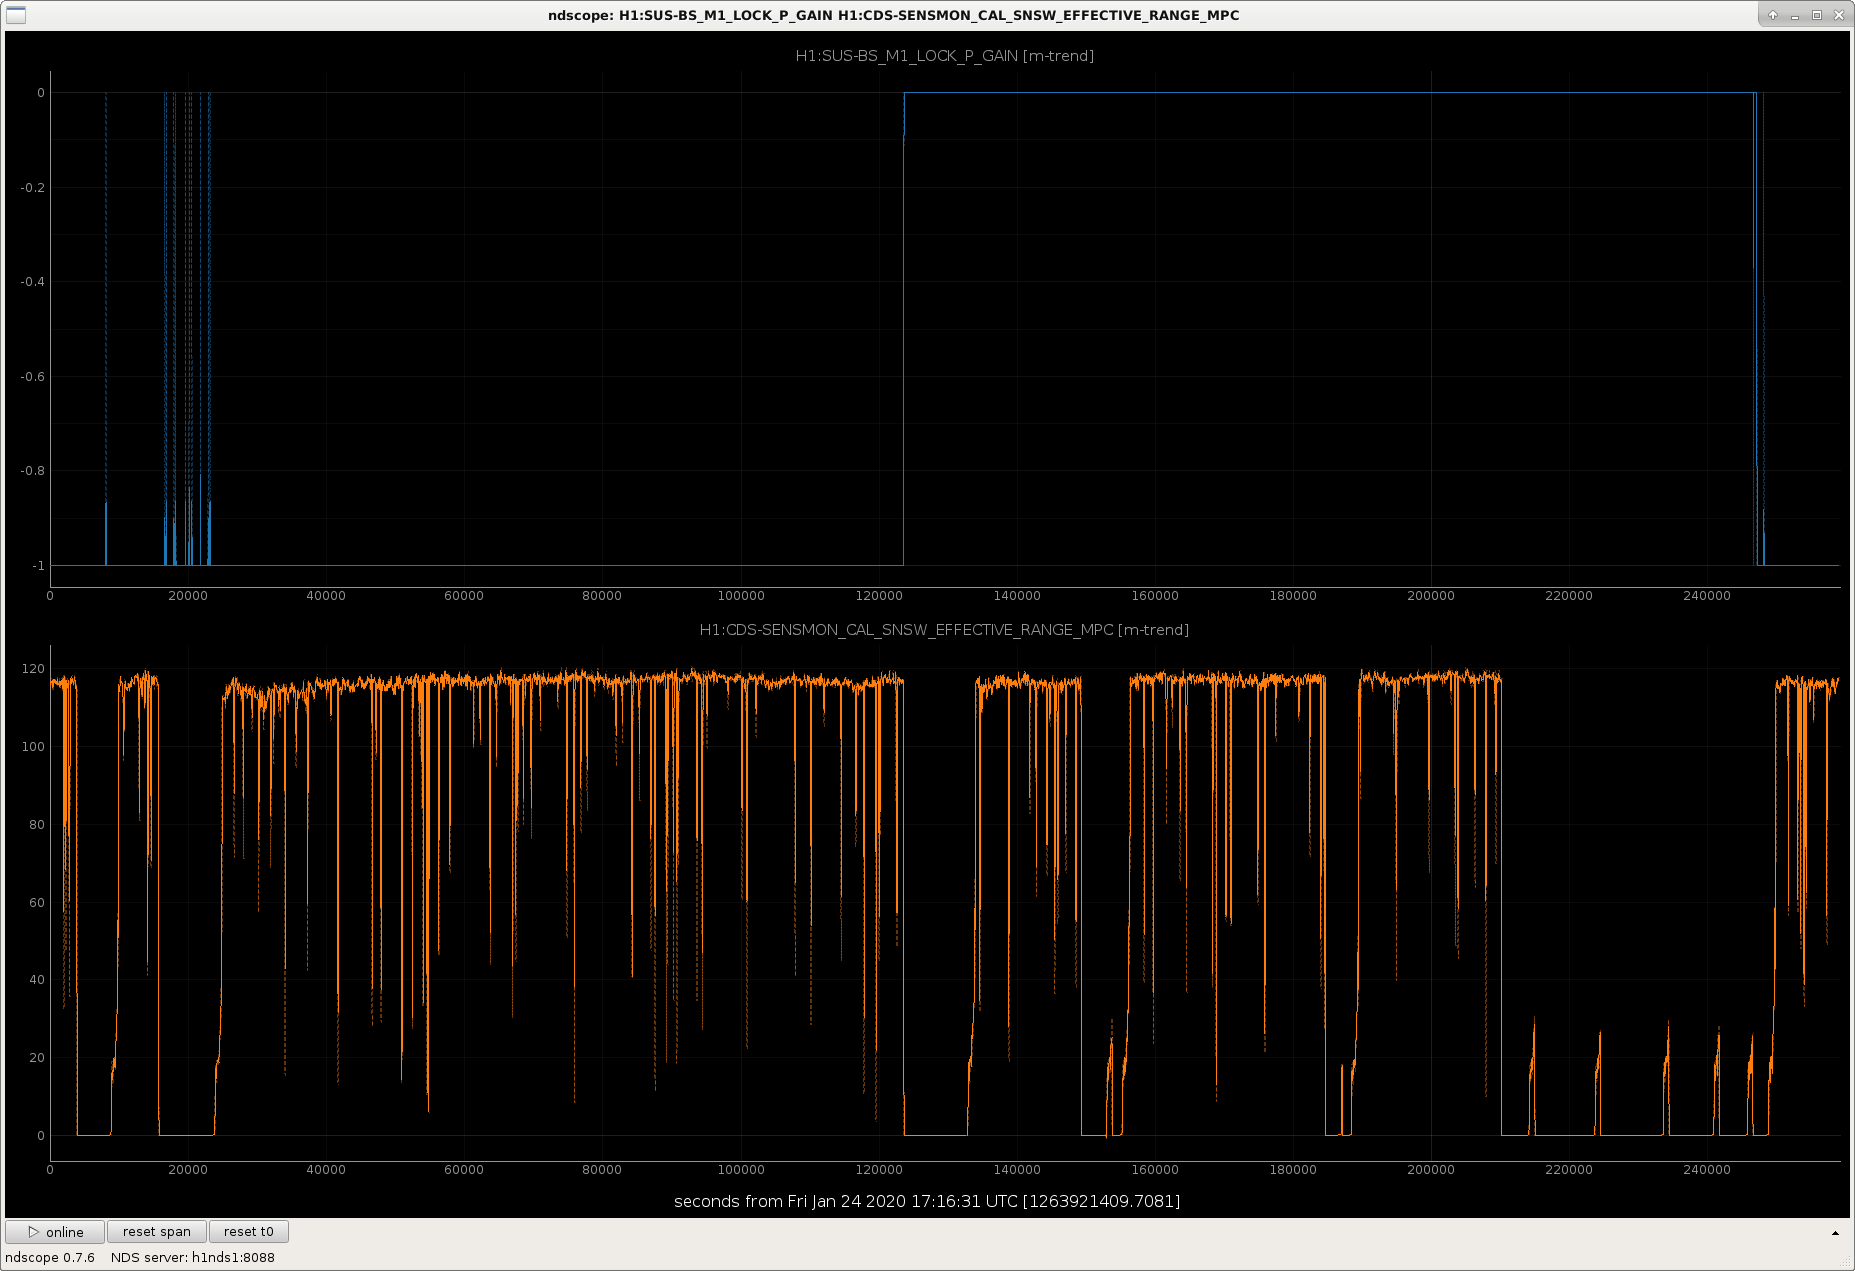Screen dimensions: 1855x1271
Task: Open the window menu icon in title bar
Action: tap(16, 15)
